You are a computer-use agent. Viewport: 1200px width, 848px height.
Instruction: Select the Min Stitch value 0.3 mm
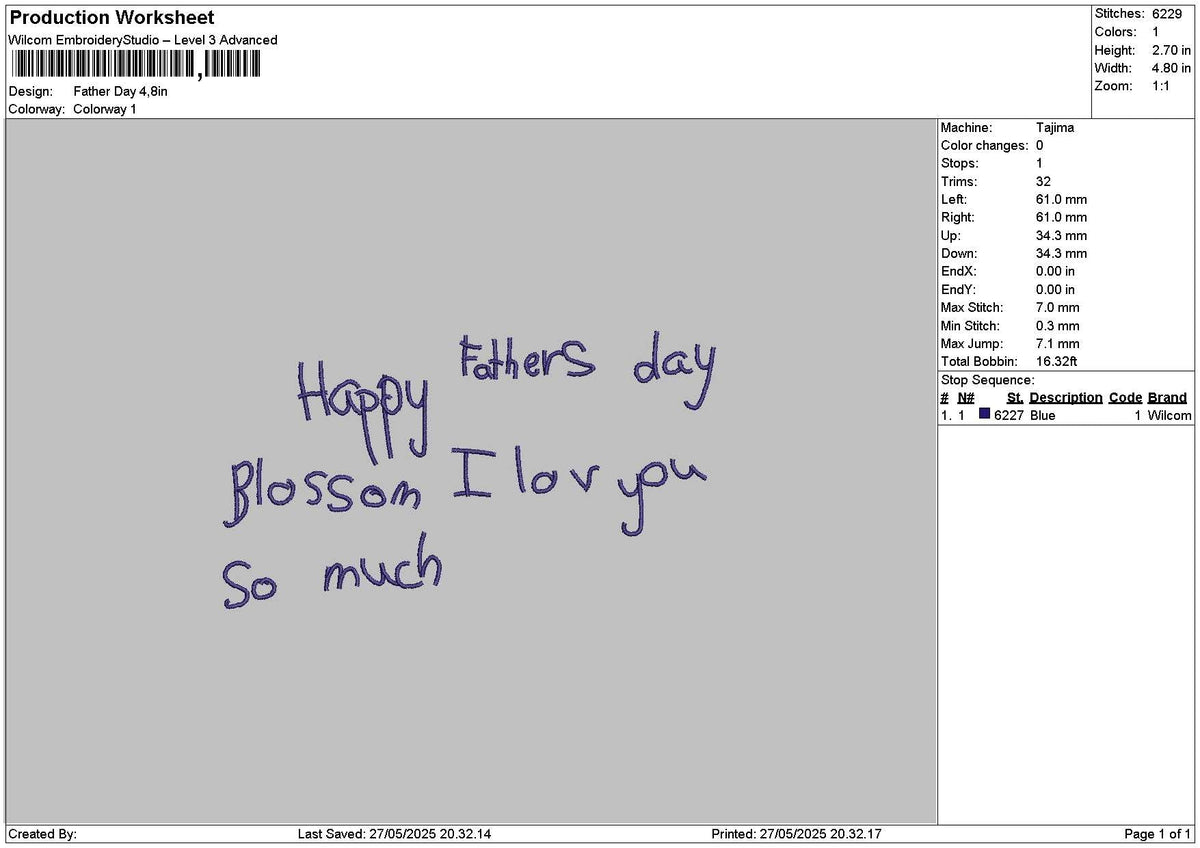coord(1058,326)
